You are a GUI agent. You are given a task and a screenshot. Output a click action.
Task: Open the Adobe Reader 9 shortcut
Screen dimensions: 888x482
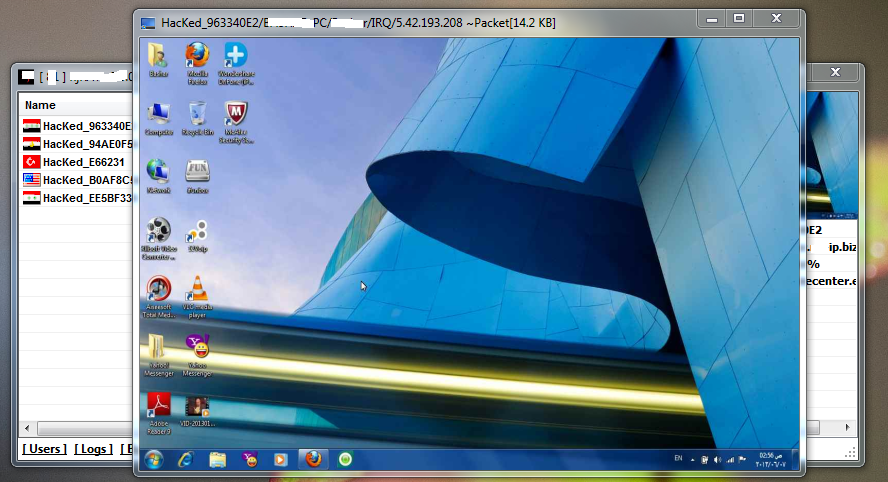(x=159, y=413)
